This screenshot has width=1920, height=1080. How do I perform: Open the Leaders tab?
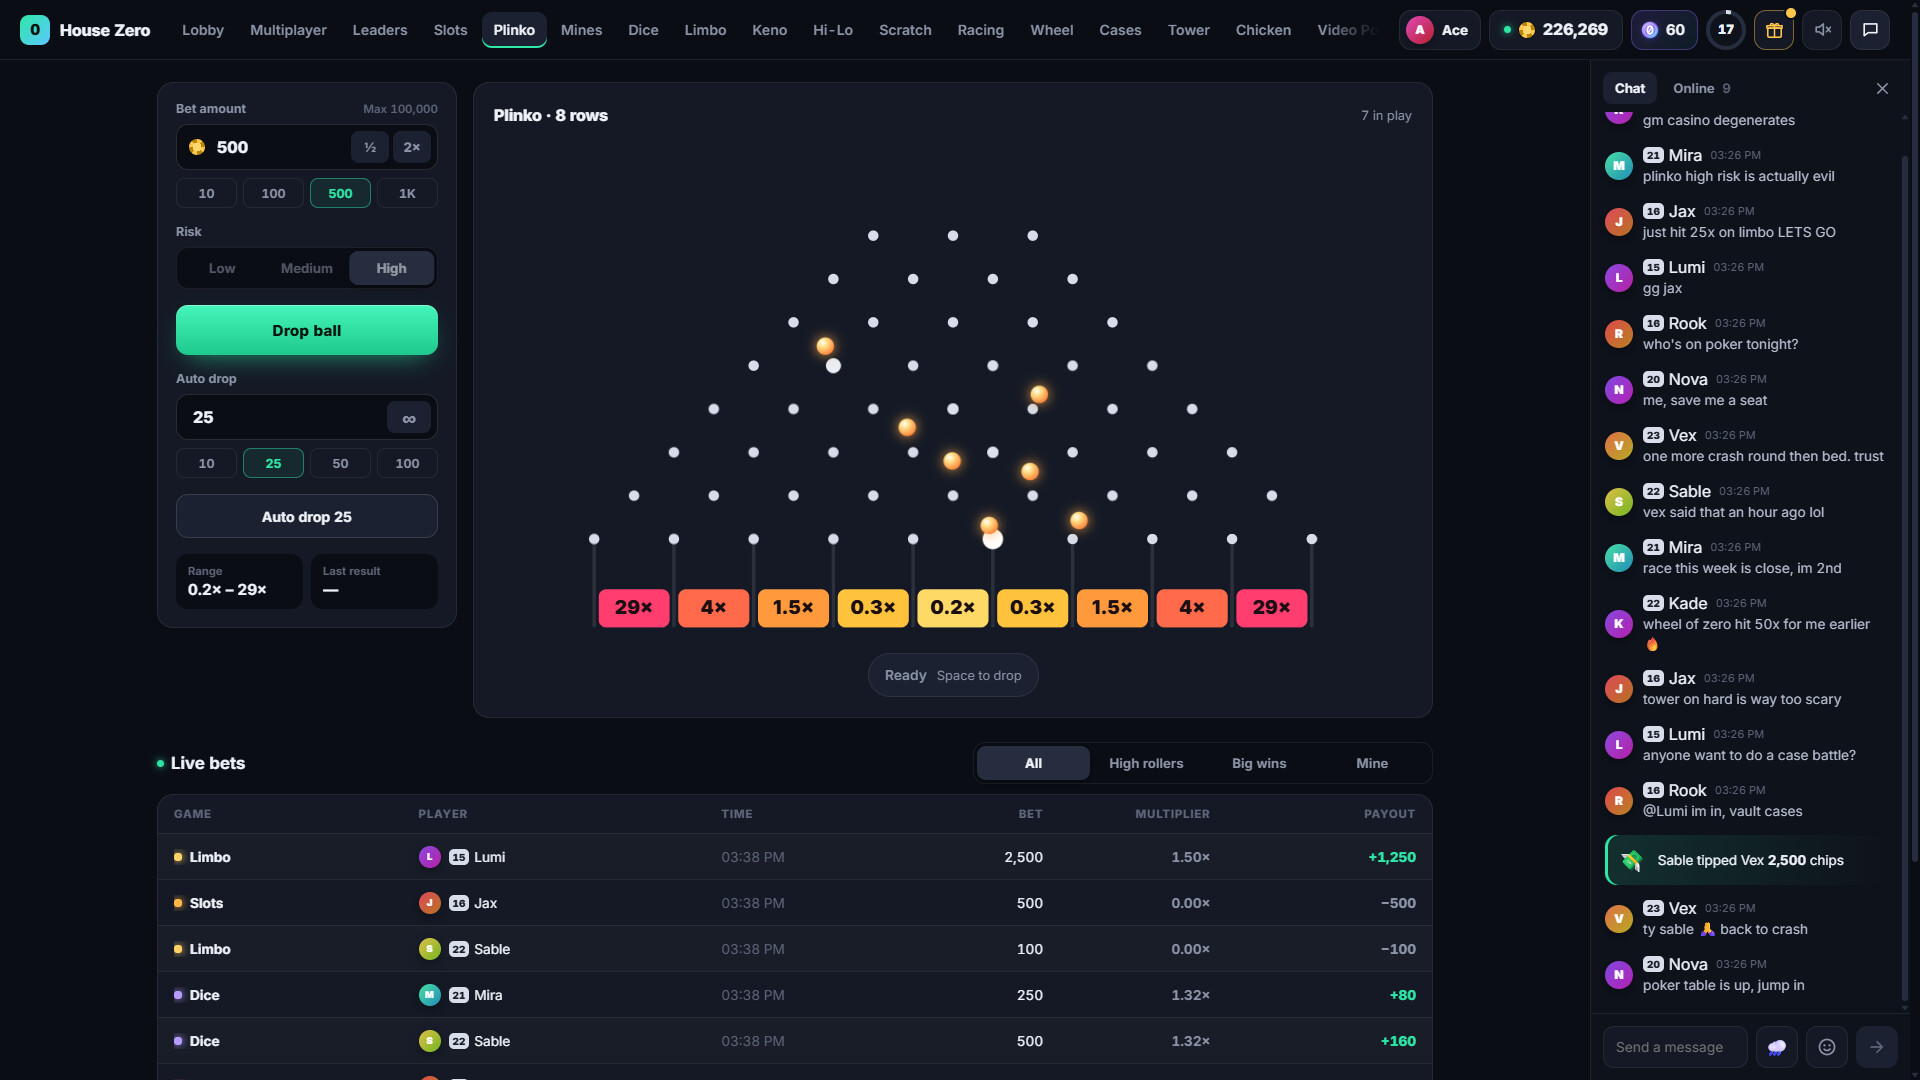pyautogui.click(x=380, y=30)
